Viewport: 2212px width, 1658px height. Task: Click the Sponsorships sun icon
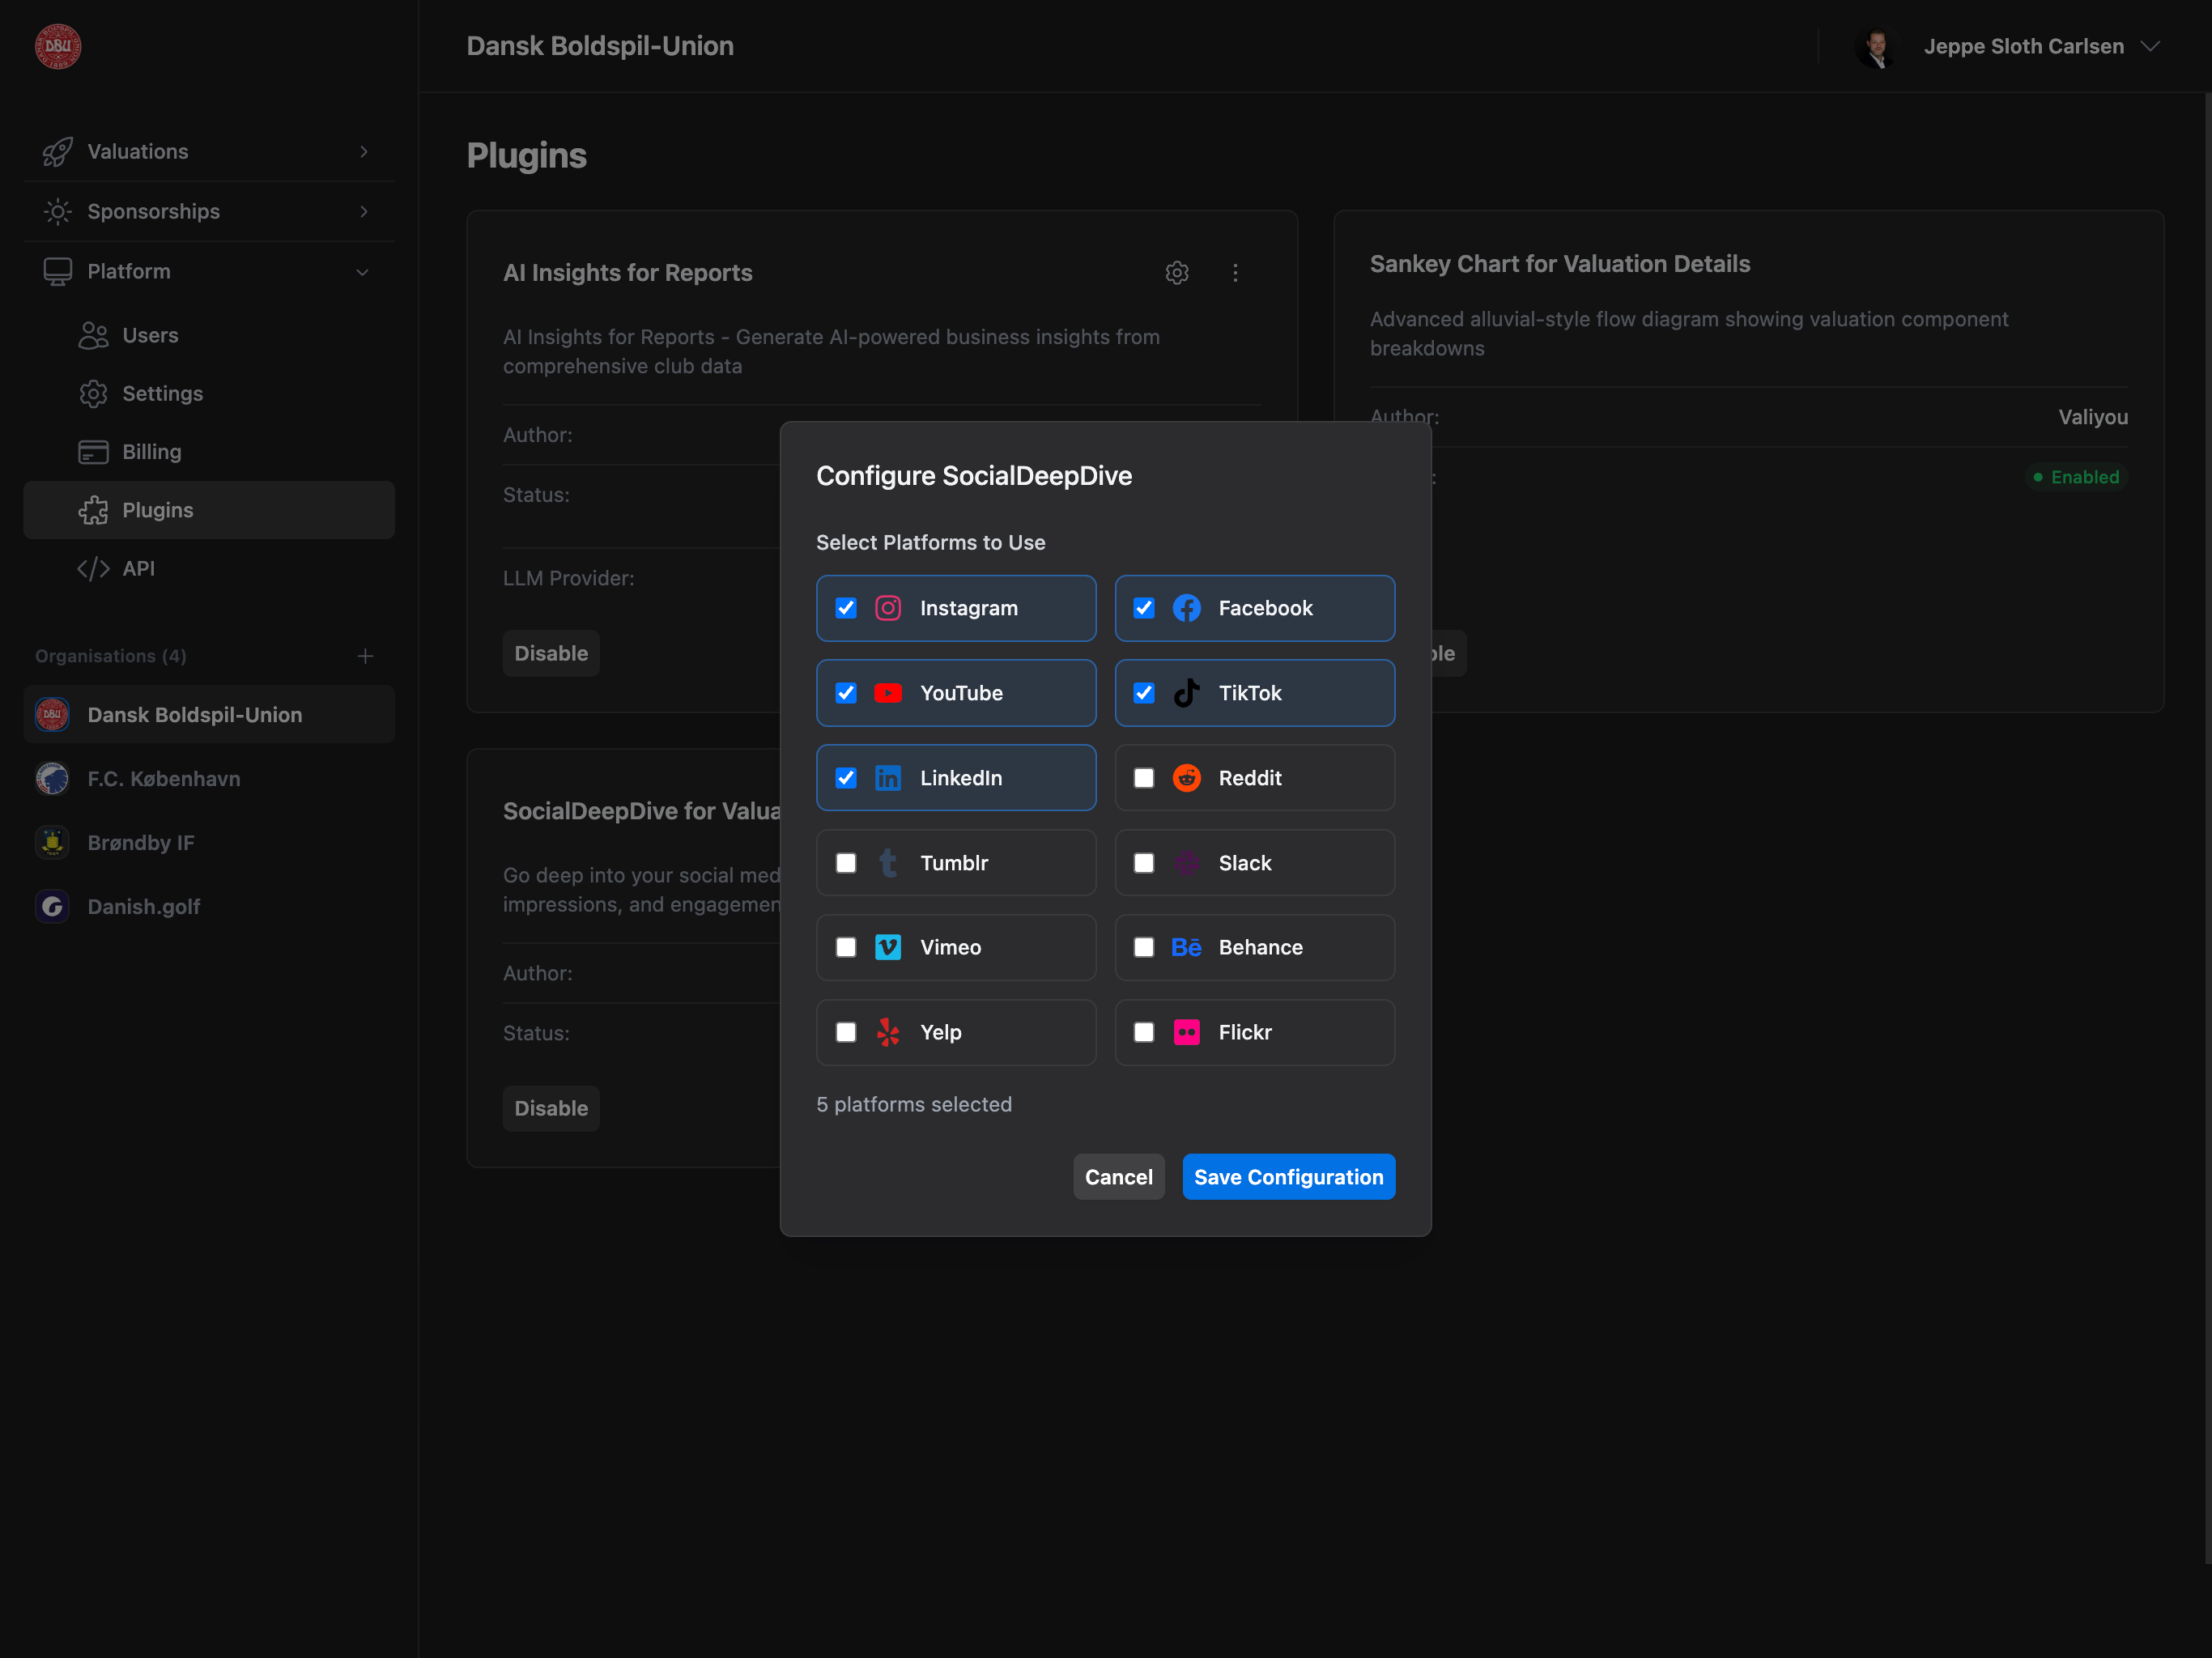point(57,211)
